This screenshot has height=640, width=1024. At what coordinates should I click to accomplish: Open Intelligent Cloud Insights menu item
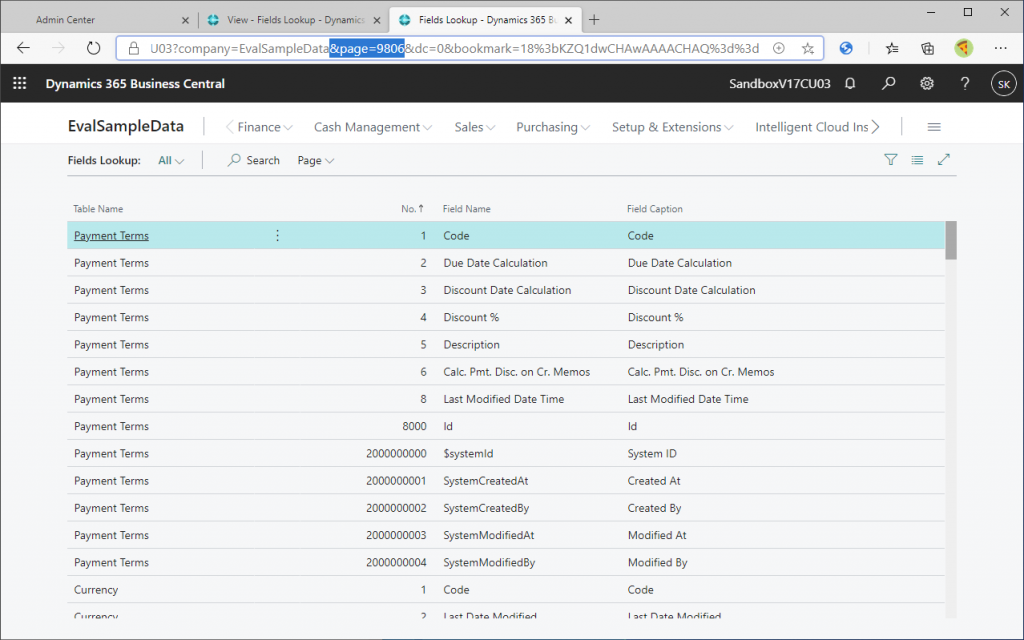(812, 127)
